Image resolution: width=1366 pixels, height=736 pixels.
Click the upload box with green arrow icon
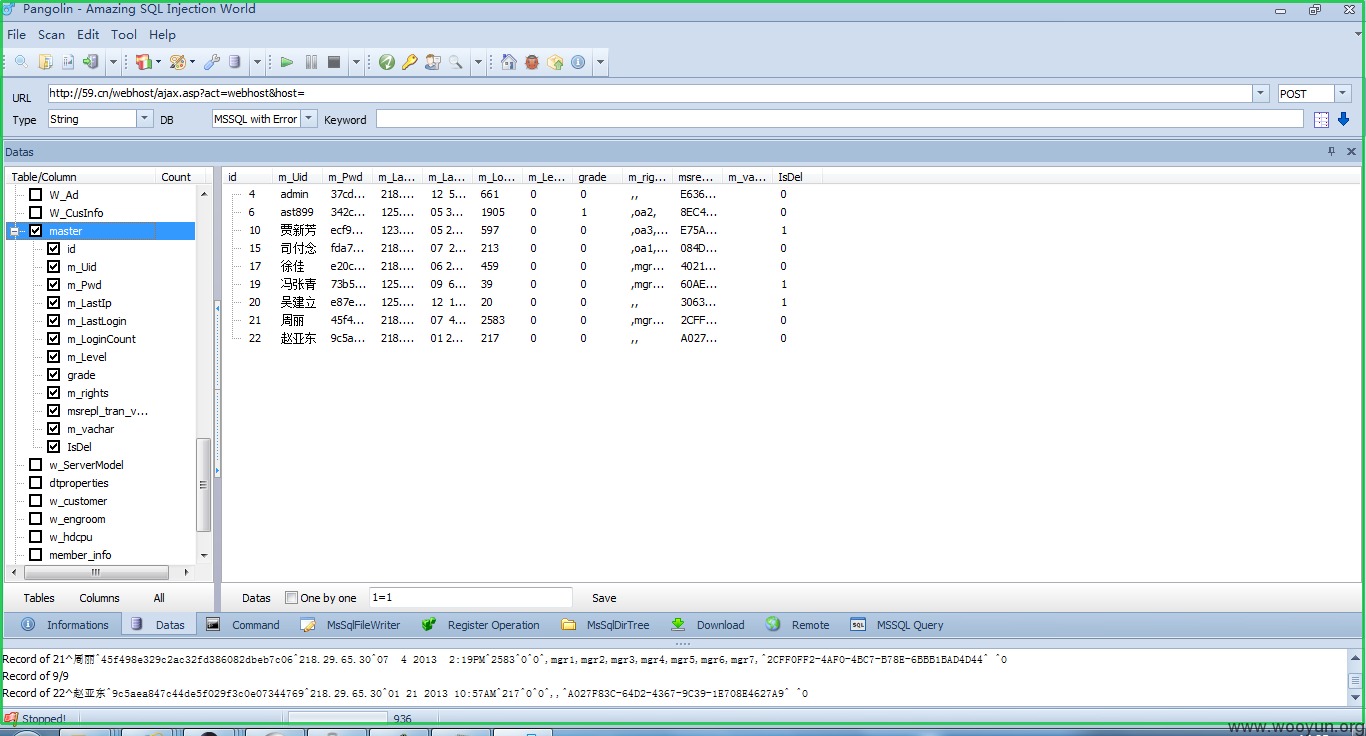tap(555, 62)
